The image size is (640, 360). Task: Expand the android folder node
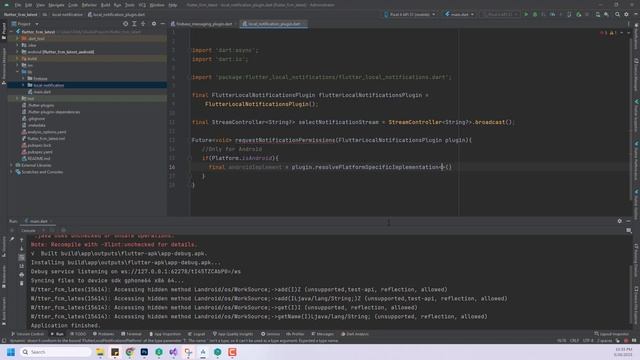click(18, 52)
